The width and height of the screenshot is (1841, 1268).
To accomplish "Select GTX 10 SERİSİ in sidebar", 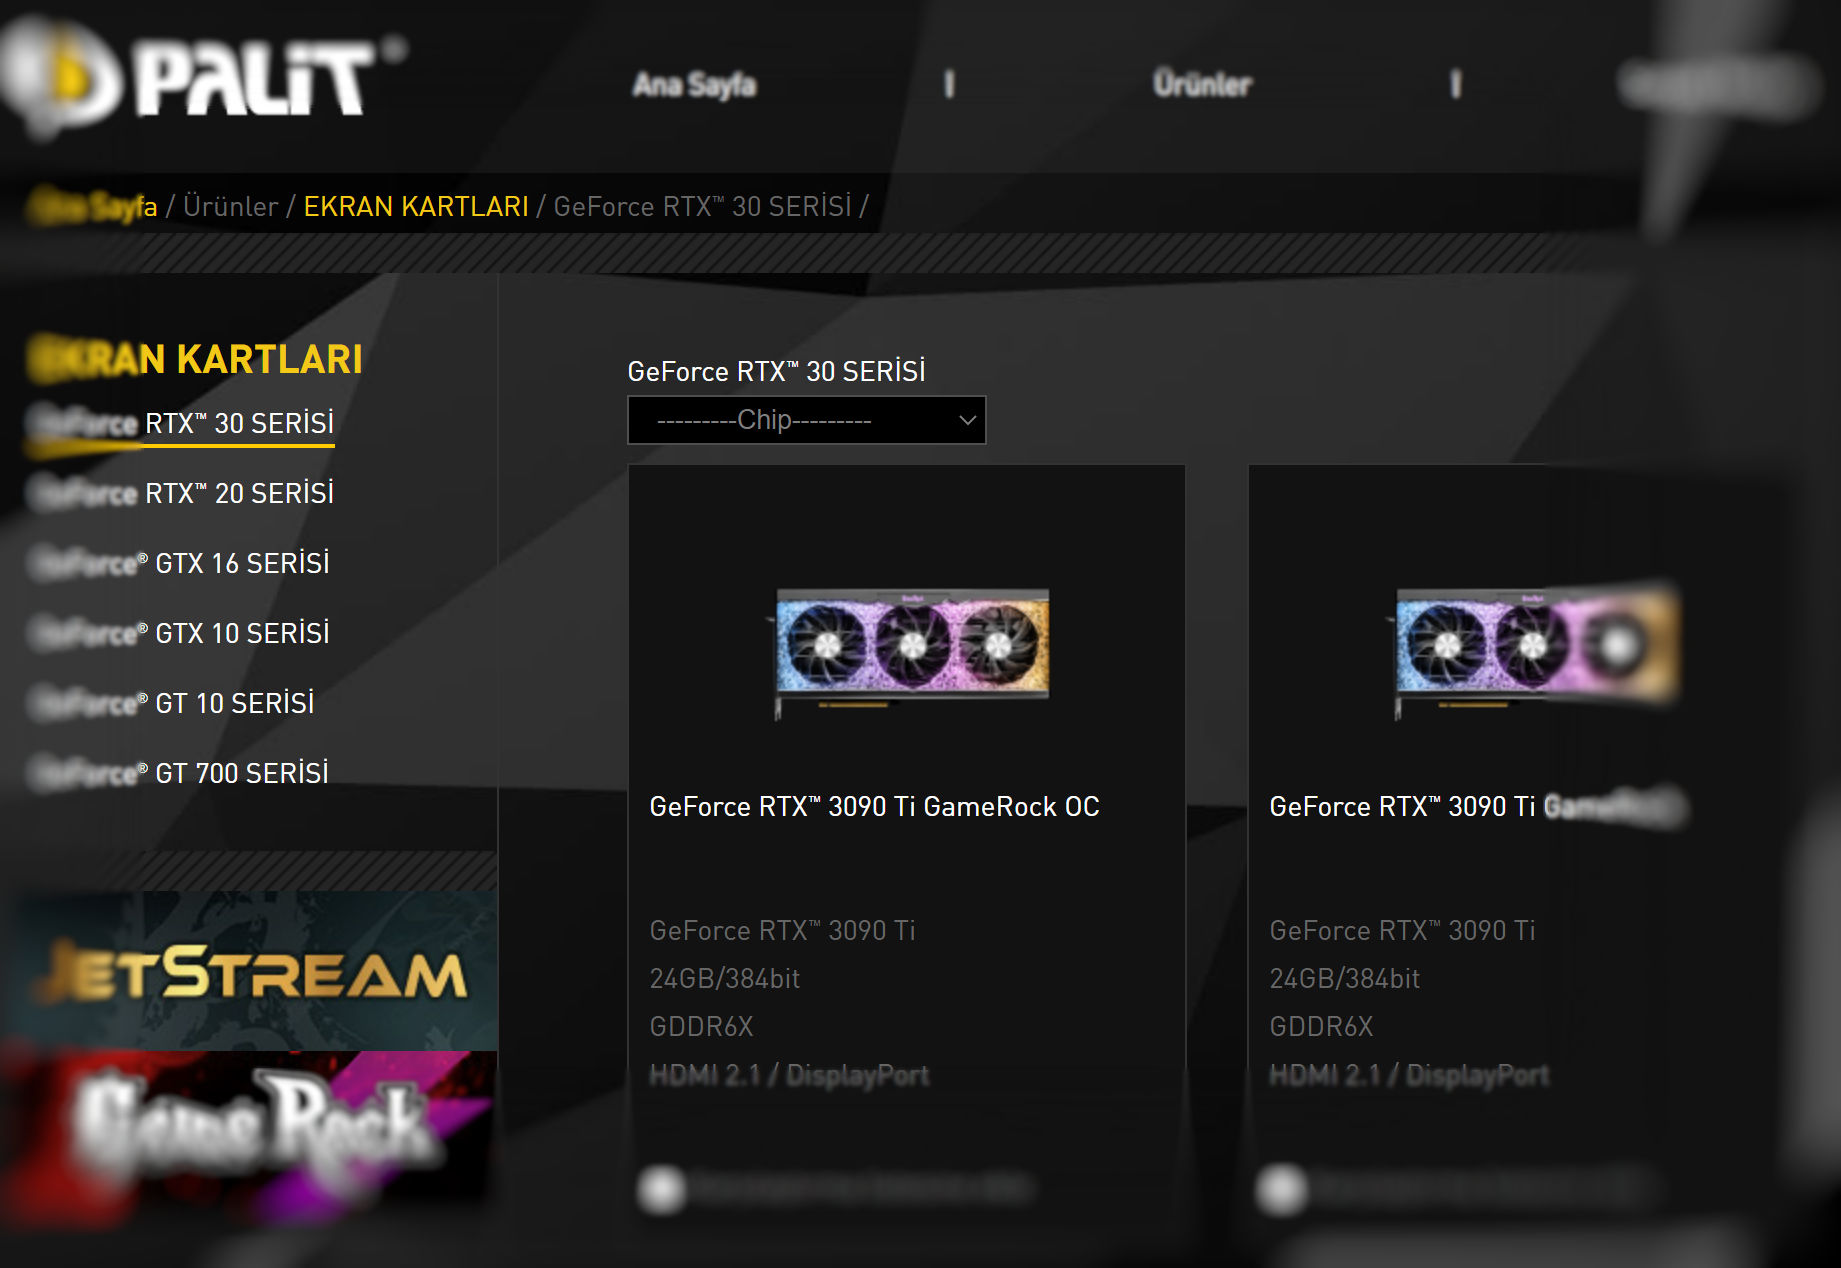I will [179, 634].
